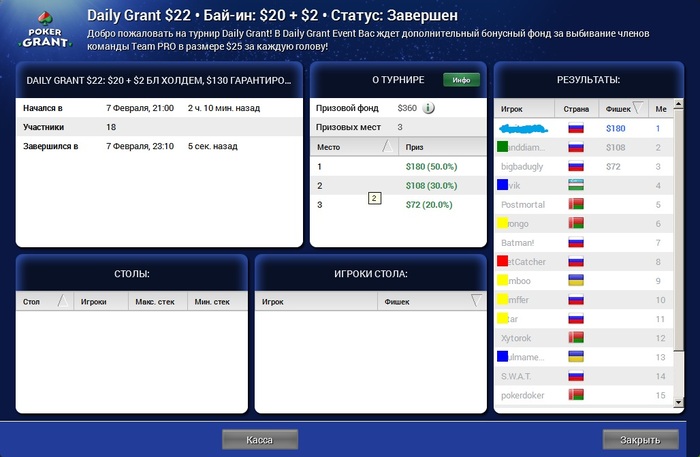The width and height of the screenshot is (700, 457).
Task: Sort results by Фишек column arrow
Action: [638, 108]
